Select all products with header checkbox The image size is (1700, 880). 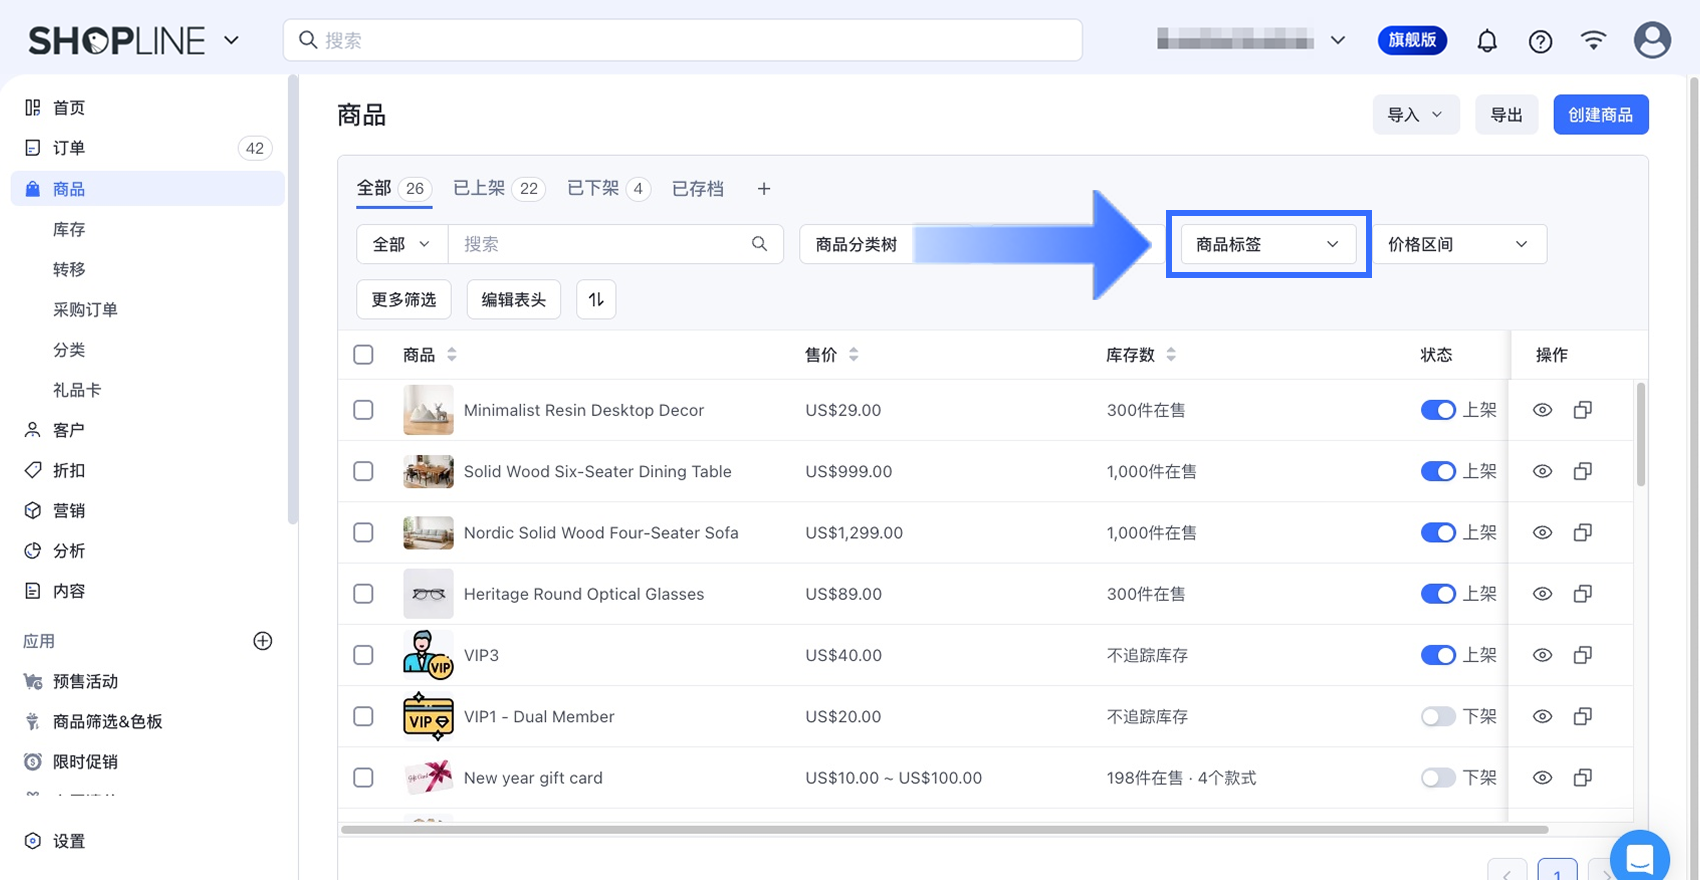tap(364, 355)
